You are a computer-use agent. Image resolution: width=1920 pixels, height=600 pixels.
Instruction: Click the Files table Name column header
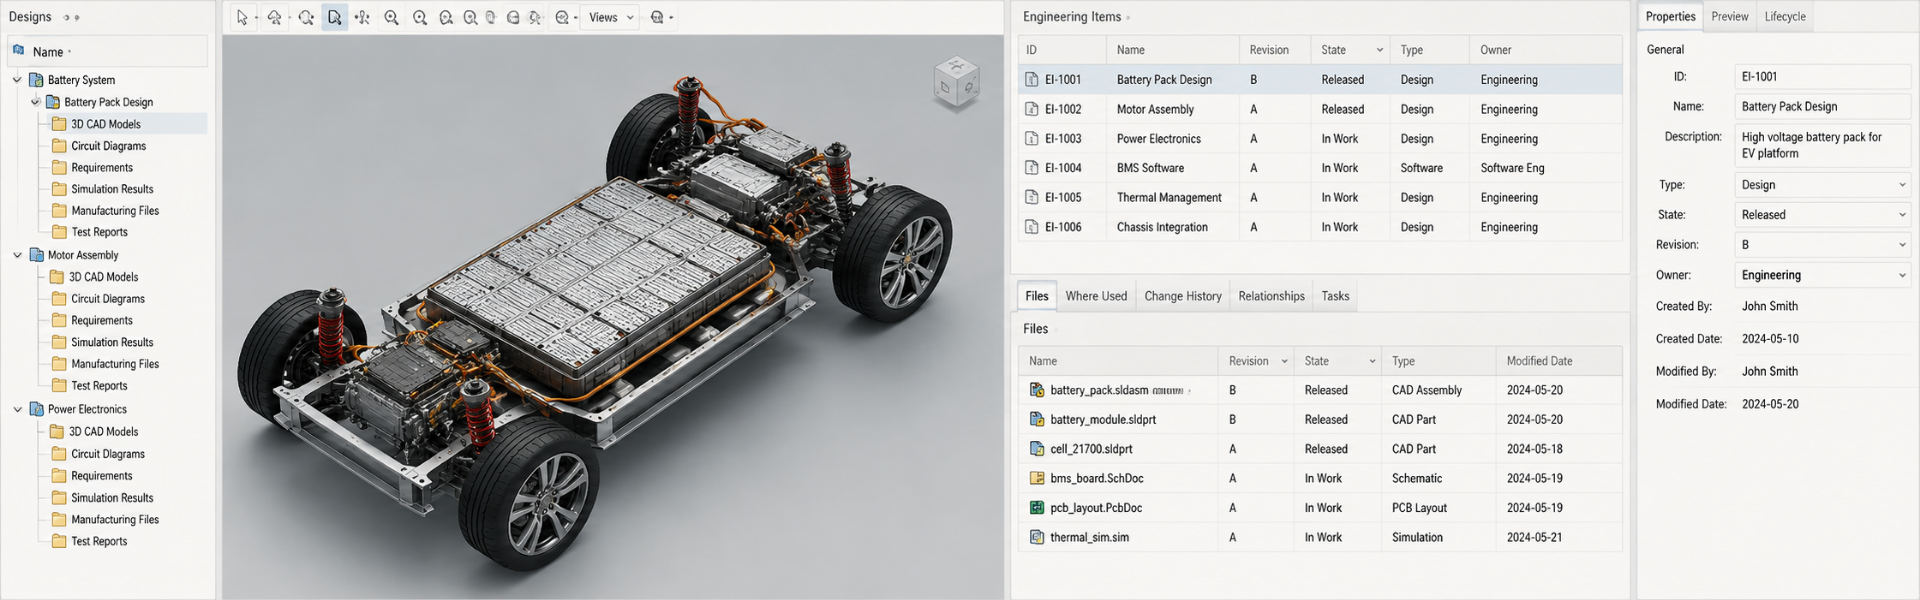click(x=1118, y=361)
